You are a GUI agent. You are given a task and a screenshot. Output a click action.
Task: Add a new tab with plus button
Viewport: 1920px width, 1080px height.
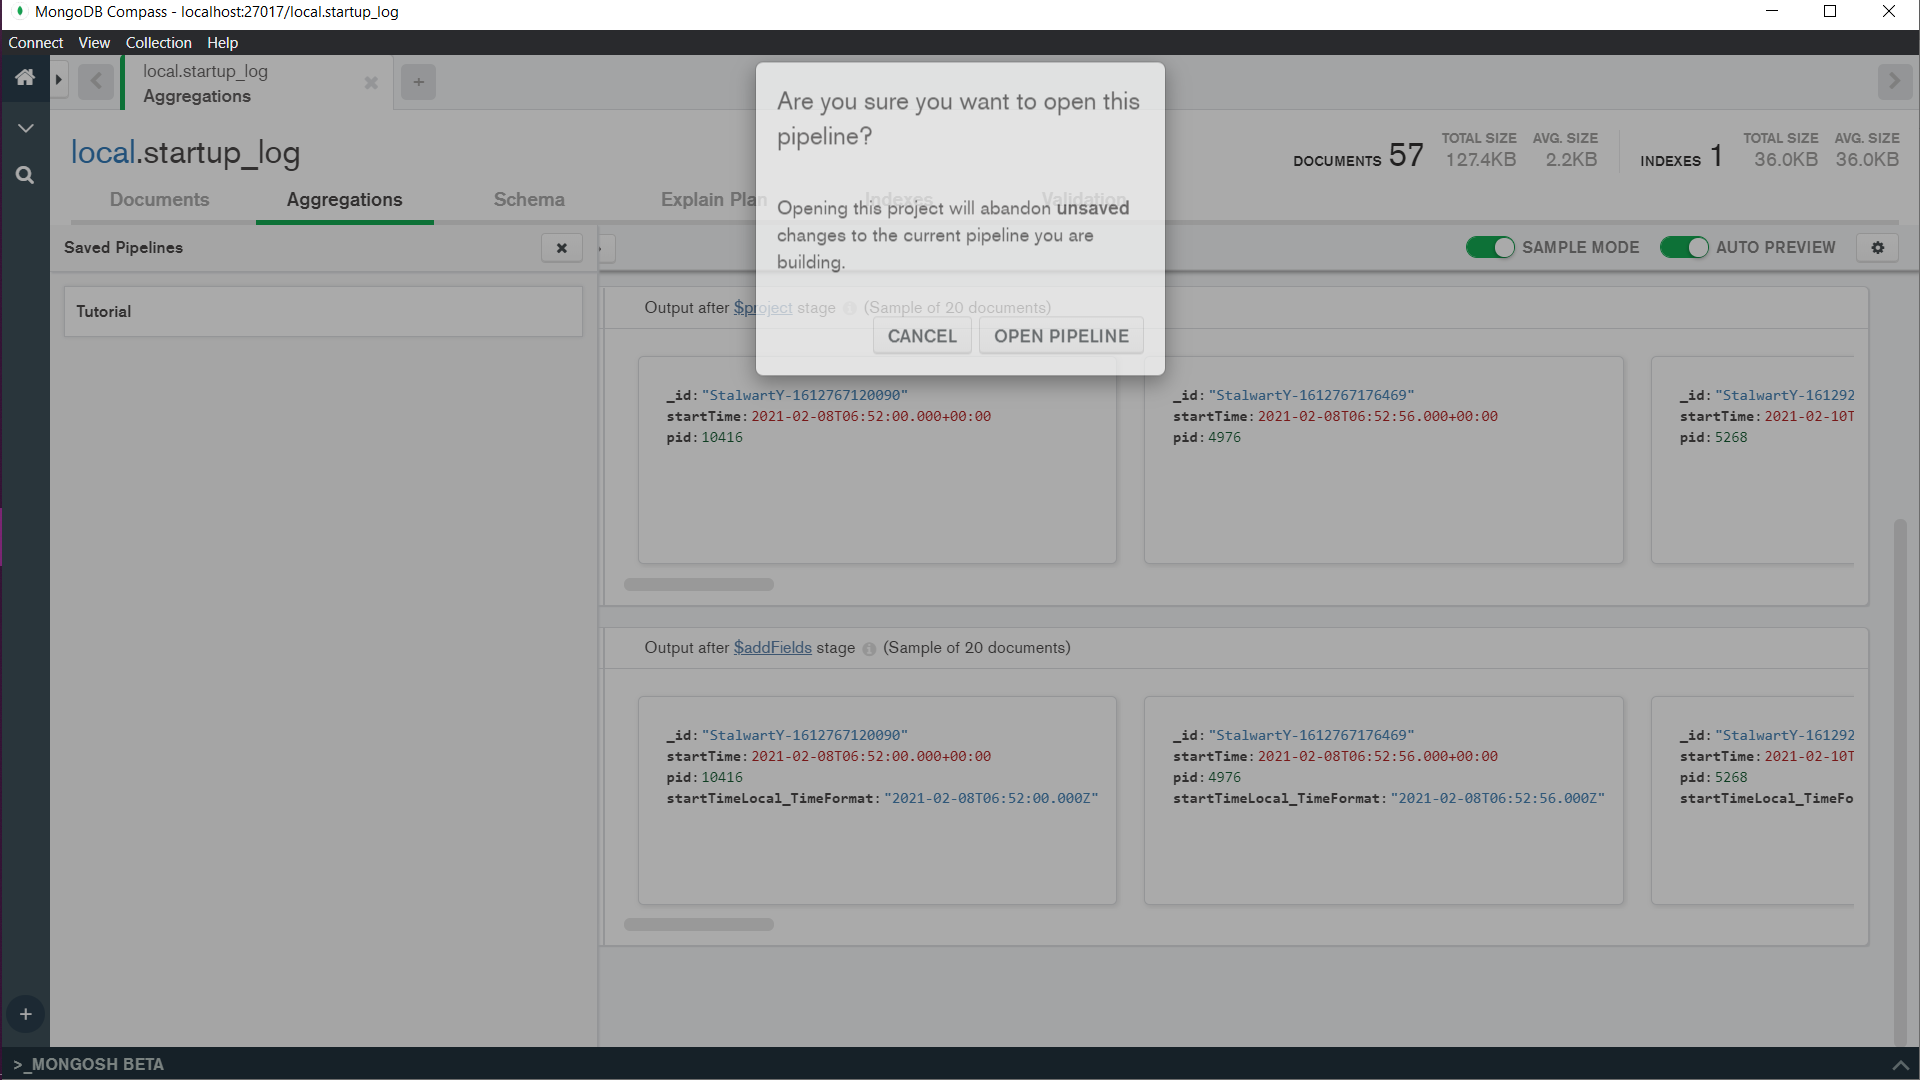tap(418, 82)
